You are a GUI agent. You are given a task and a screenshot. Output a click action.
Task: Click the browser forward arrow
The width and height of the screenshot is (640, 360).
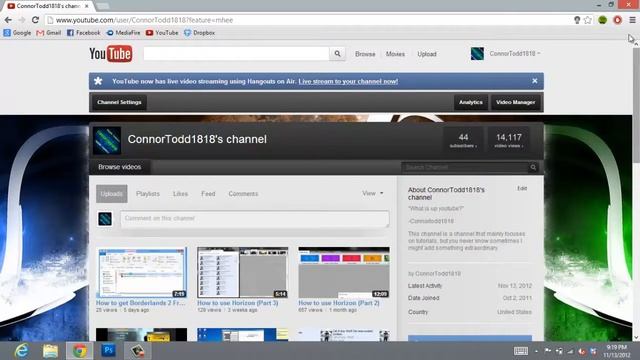tap(22, 20)
